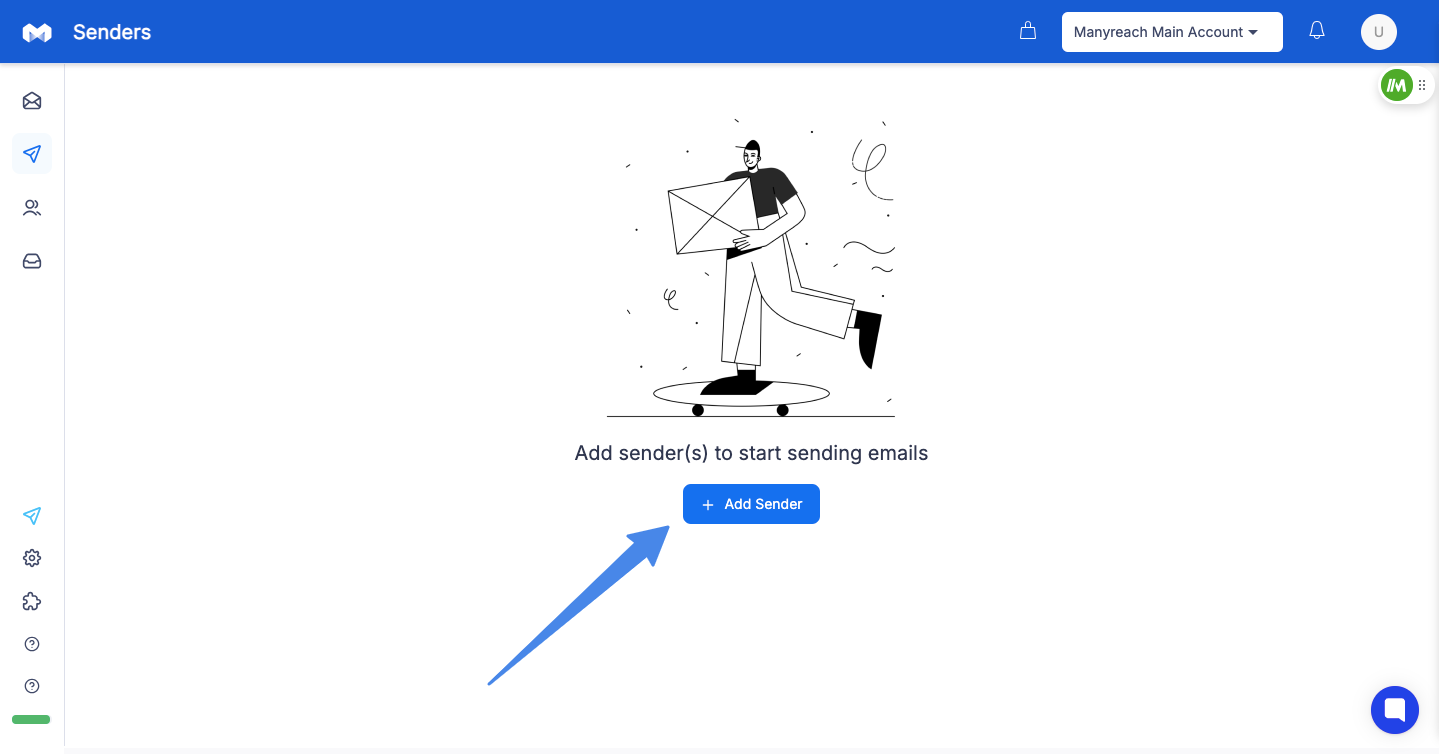
Task: Open integrations puzzle piece icon
Action: pos(32,601)
